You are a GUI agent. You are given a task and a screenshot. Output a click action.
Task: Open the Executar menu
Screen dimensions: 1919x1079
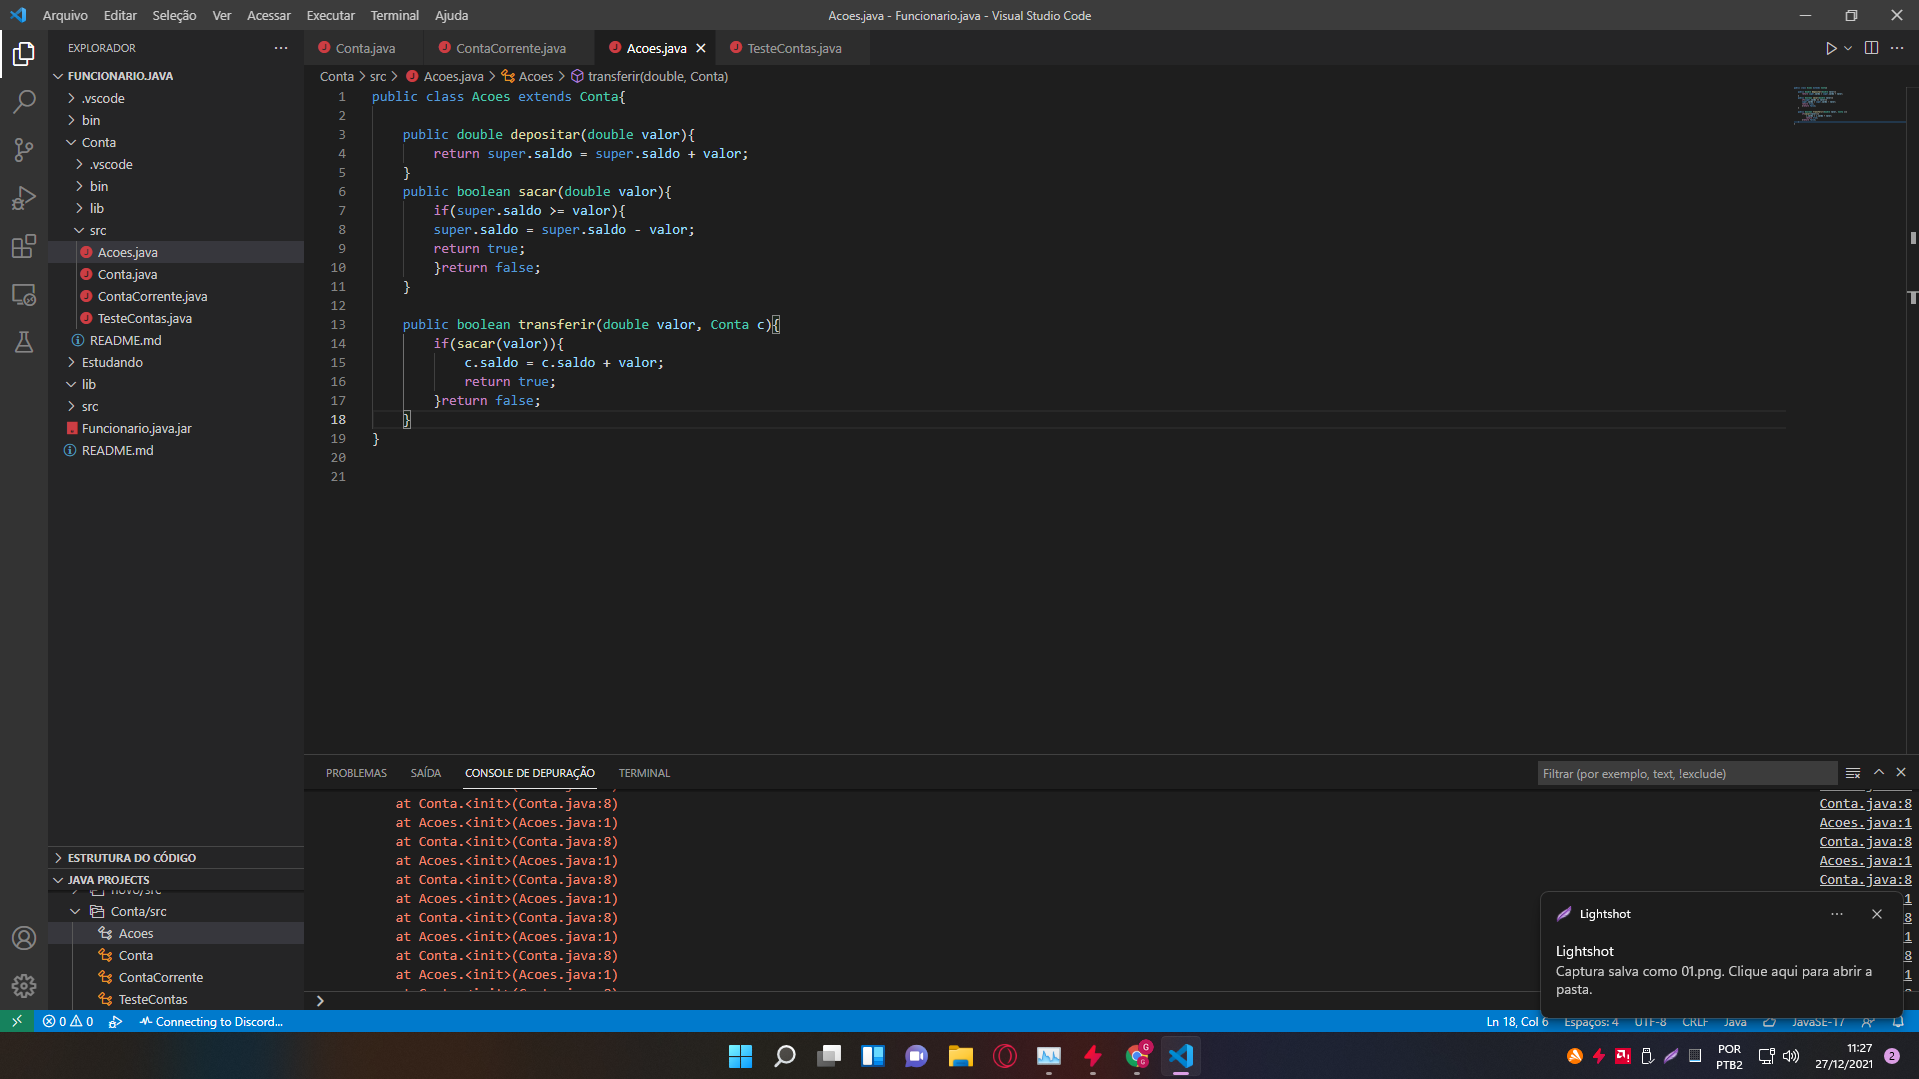tap(330, 15)
